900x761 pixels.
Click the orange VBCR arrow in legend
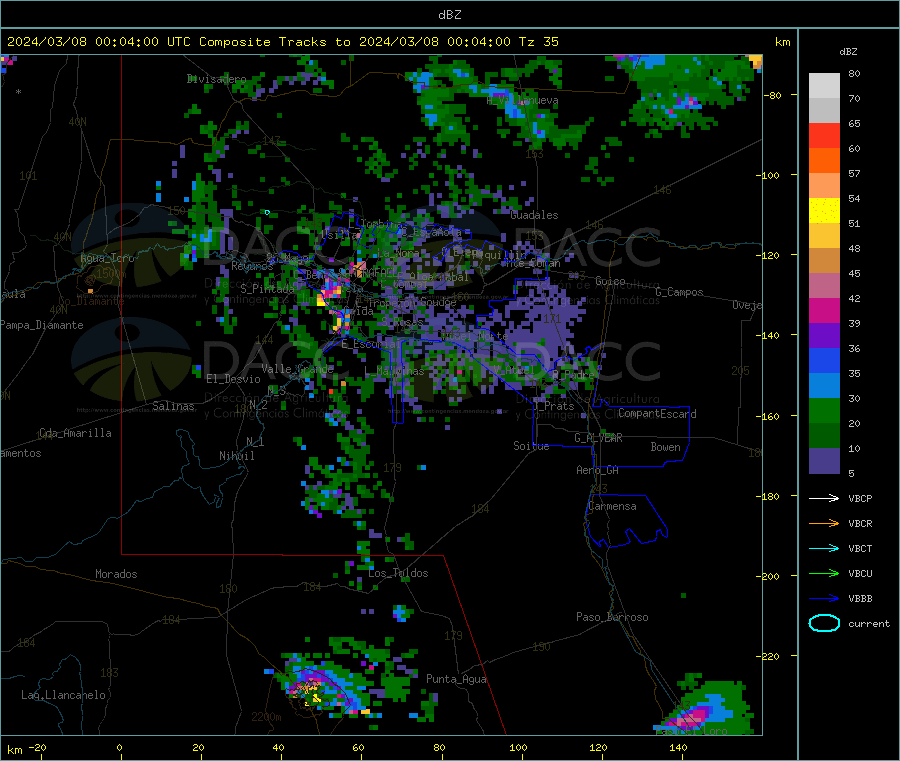tap(824, 523)
